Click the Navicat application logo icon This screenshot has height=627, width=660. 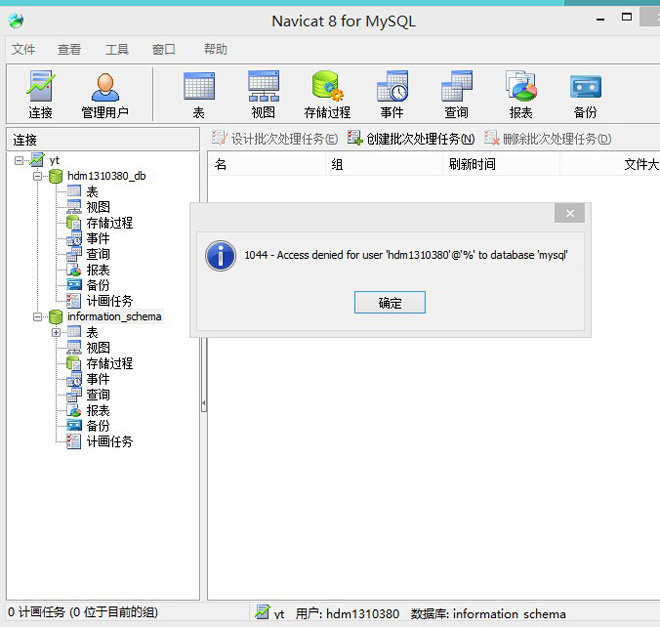(x=16, y=20)
